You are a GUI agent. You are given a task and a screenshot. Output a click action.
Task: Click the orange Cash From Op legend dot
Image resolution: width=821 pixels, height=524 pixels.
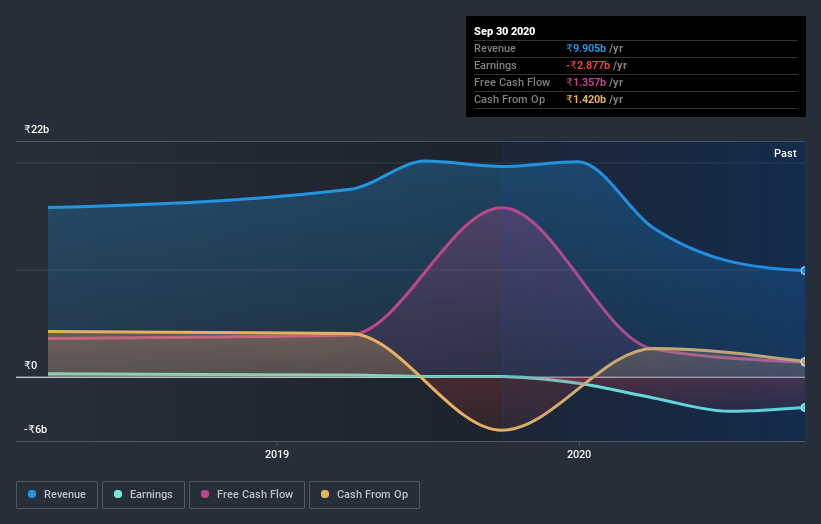click(x=325, y=494)
